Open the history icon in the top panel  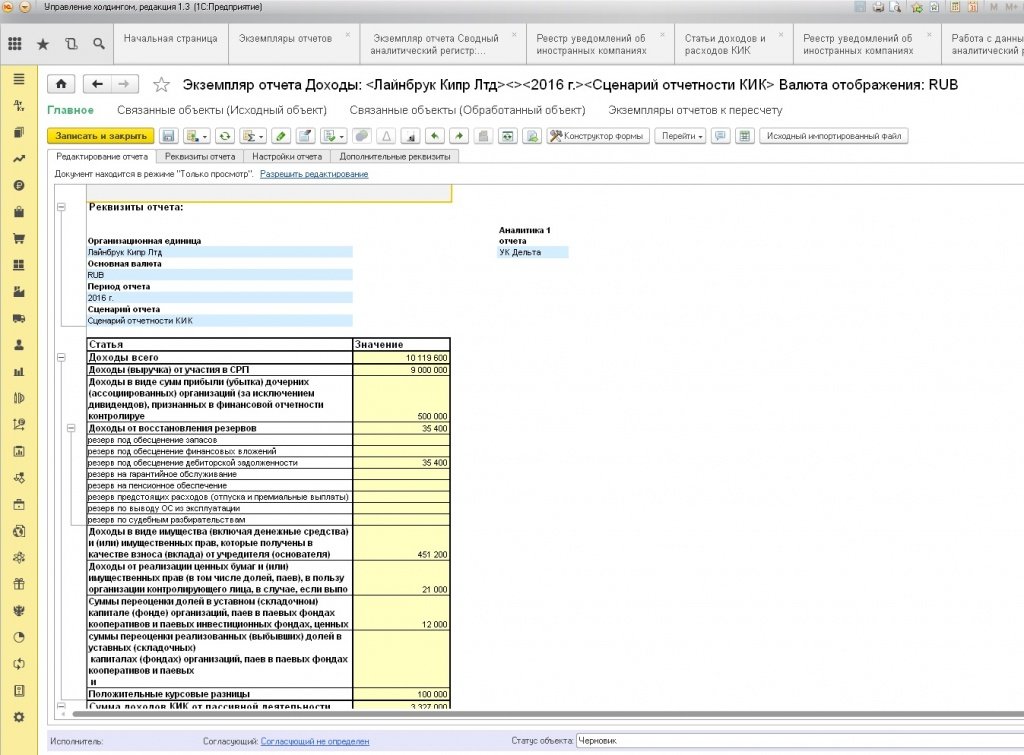[x=71, y=44]
